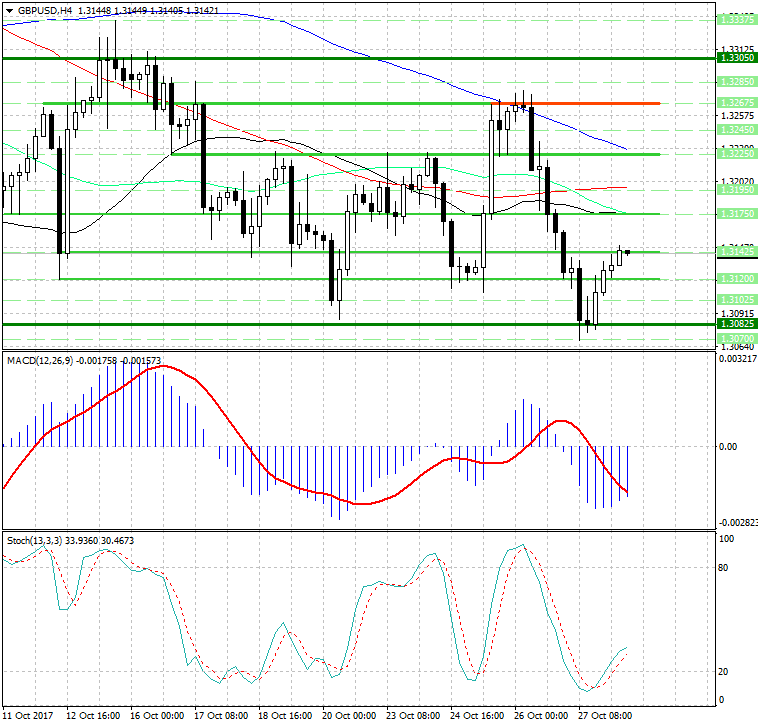Click the 27 Oct 08:00 time label

606,716
